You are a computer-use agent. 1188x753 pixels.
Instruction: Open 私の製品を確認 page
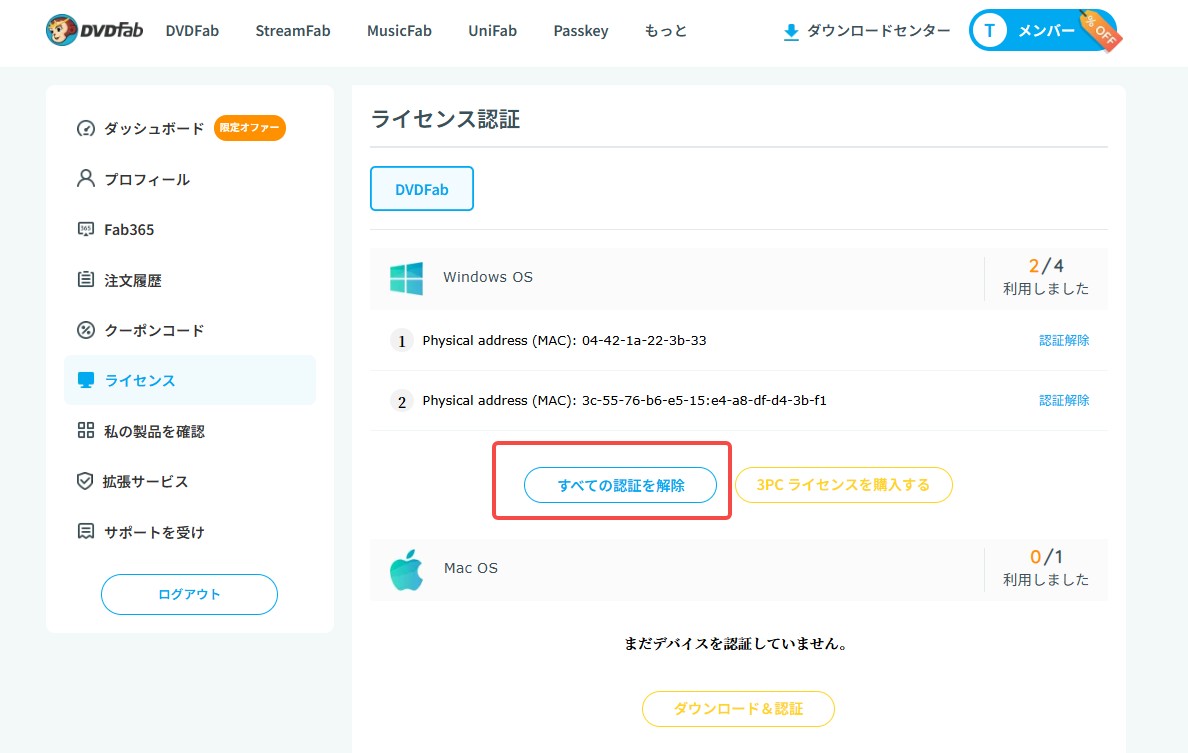pyautogui.click(x=155, y=431)
